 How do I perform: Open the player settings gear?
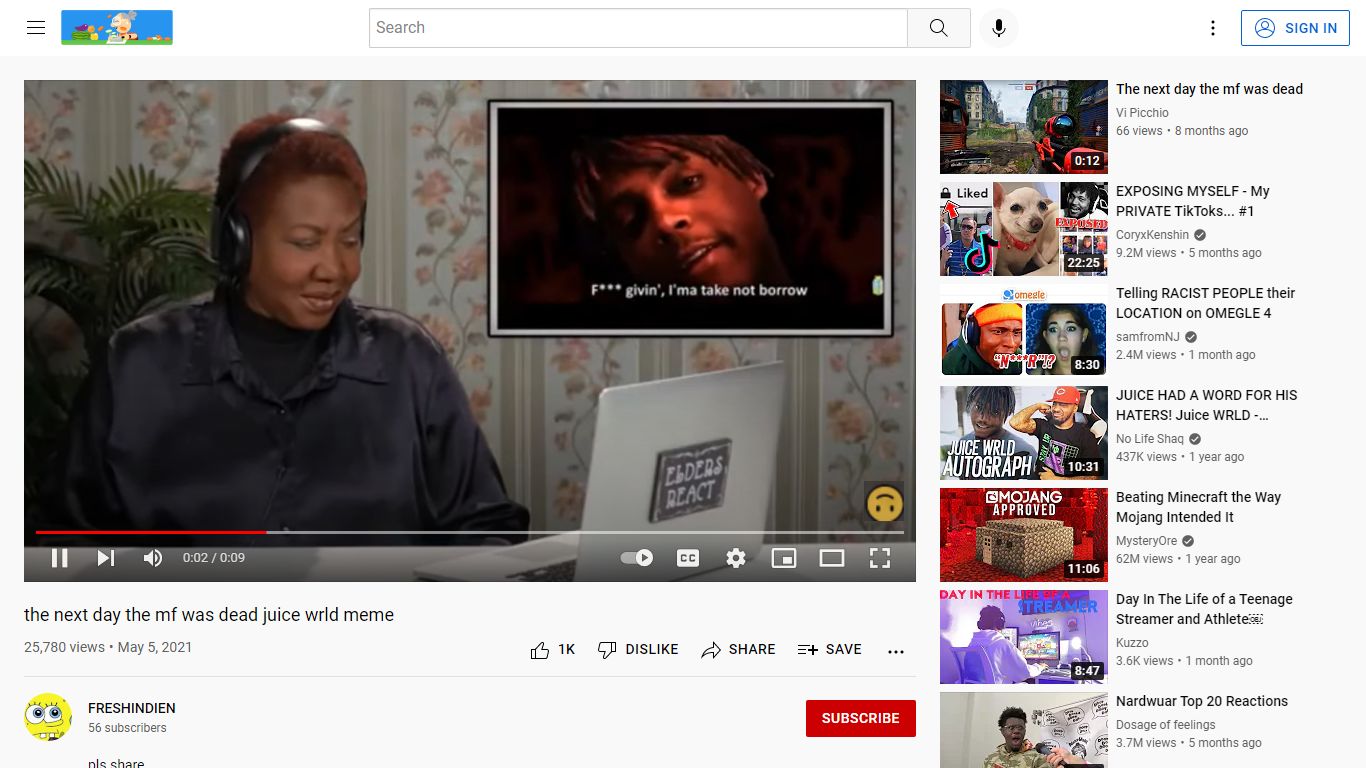[x=736, y=558]
